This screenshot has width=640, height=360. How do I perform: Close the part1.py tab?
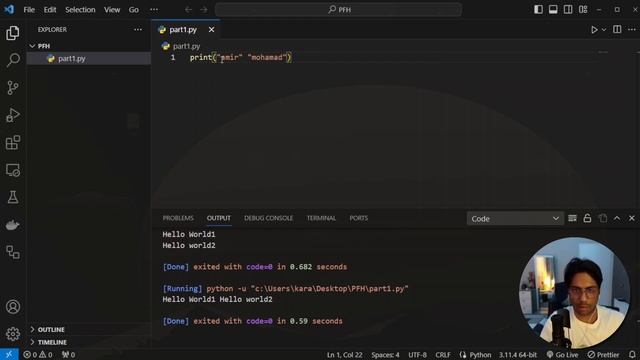(211, 30)
